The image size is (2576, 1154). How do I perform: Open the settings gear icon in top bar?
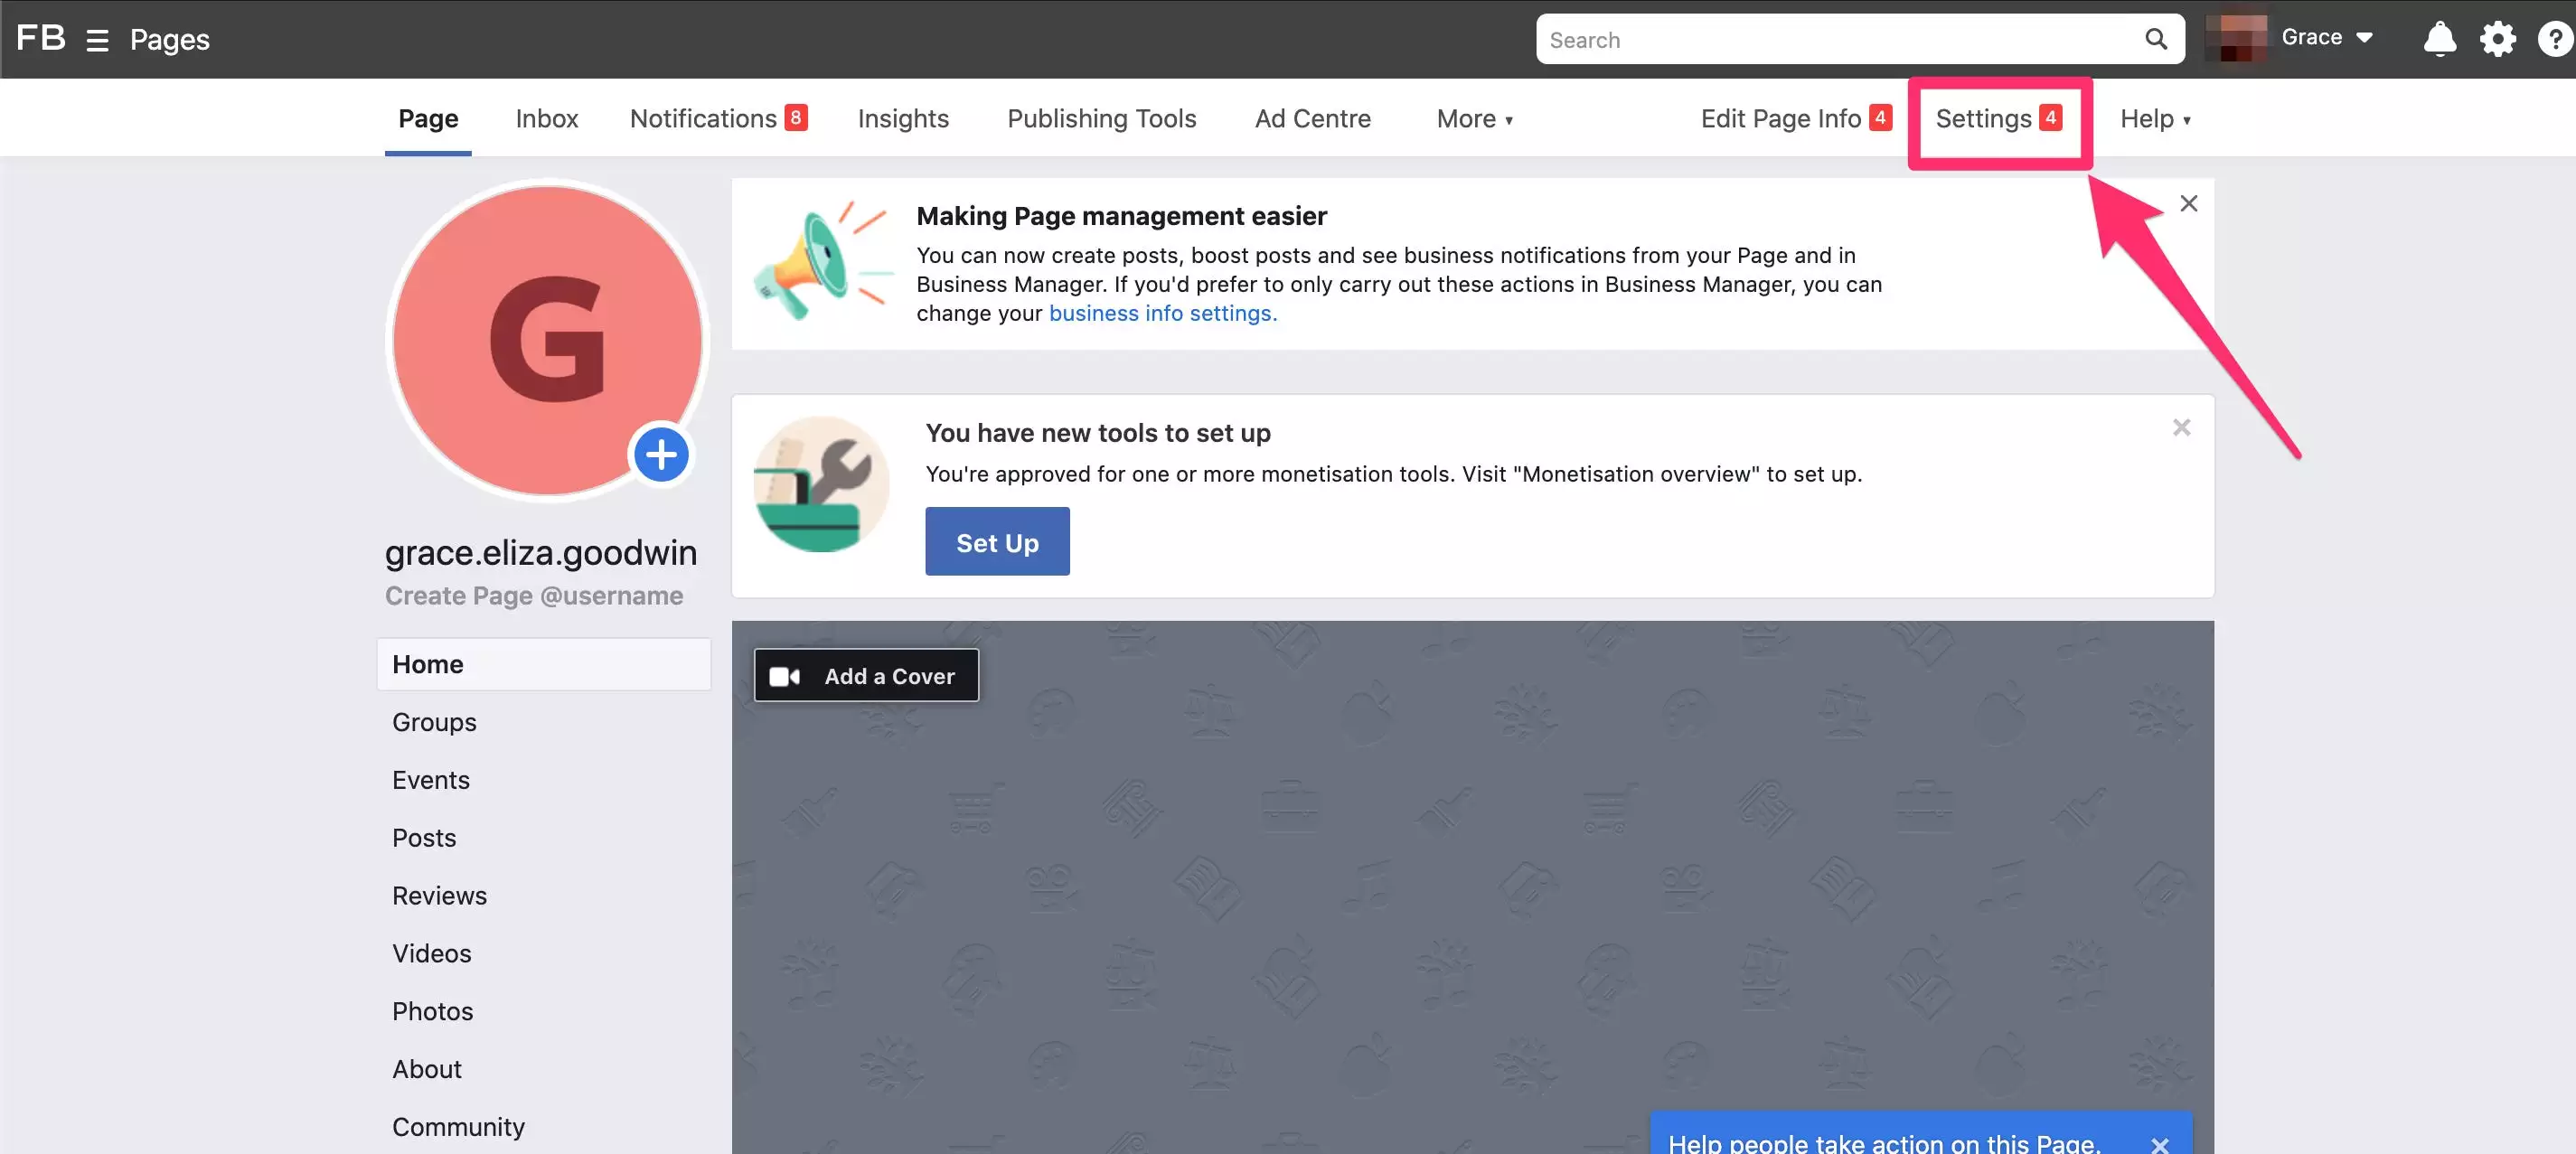tap(2497, 39)
